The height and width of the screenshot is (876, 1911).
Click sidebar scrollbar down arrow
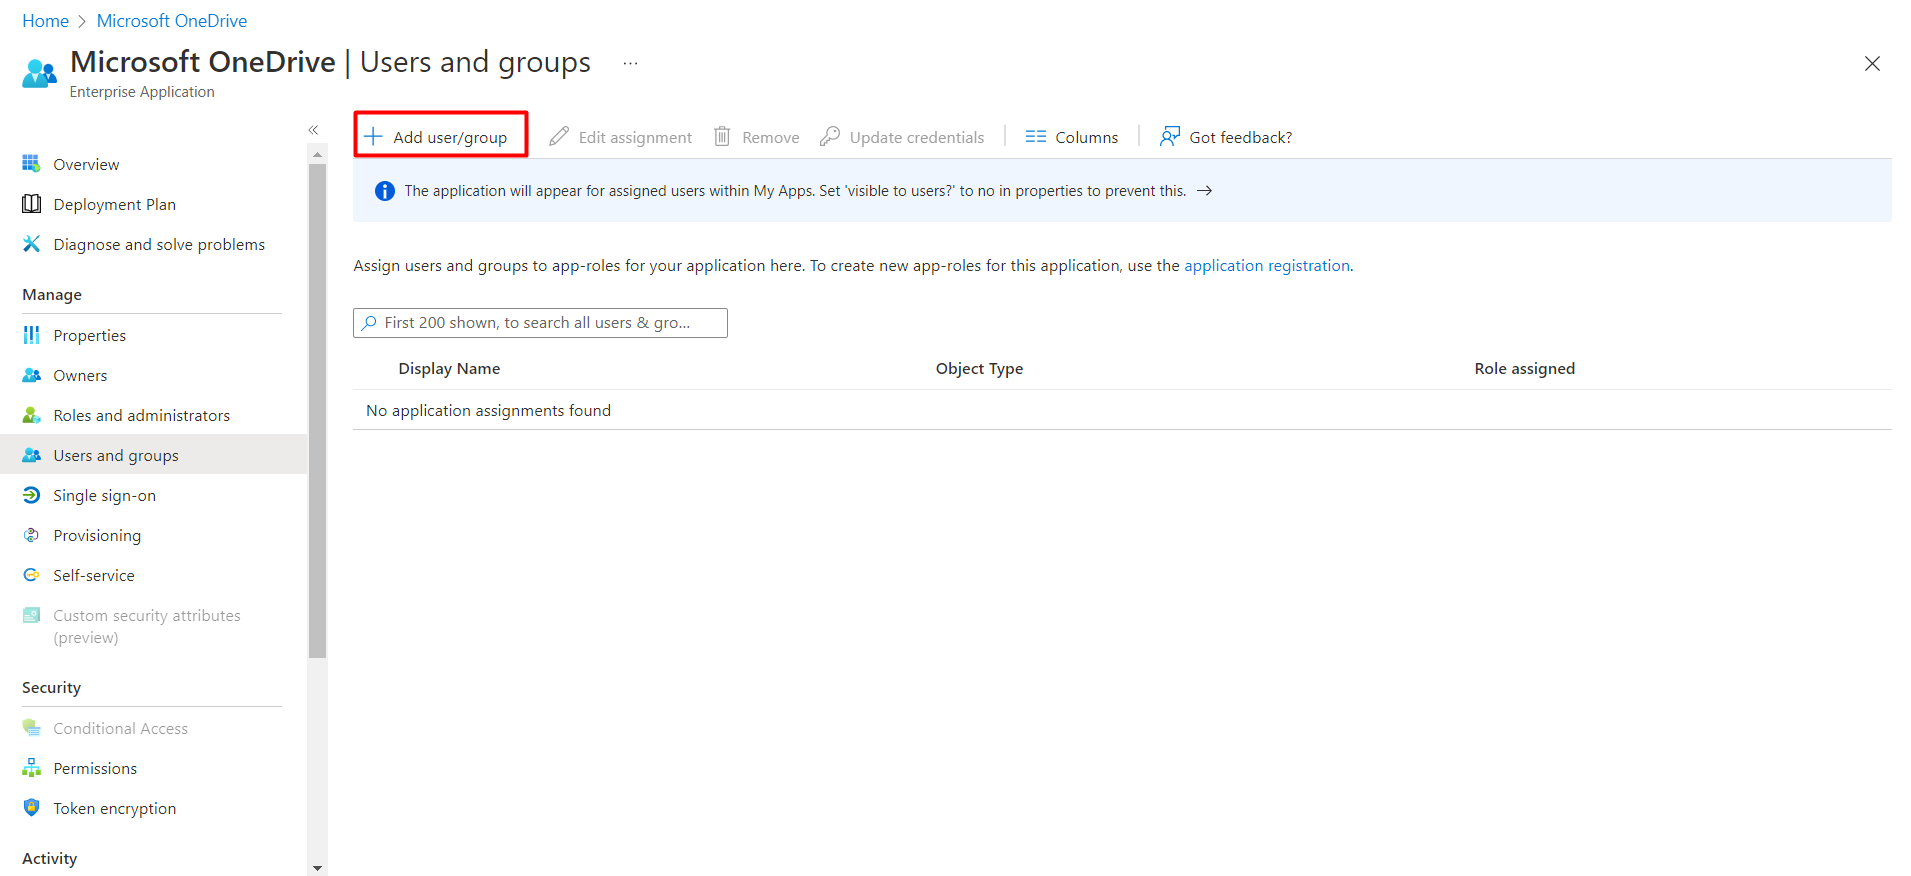(317, 868)
